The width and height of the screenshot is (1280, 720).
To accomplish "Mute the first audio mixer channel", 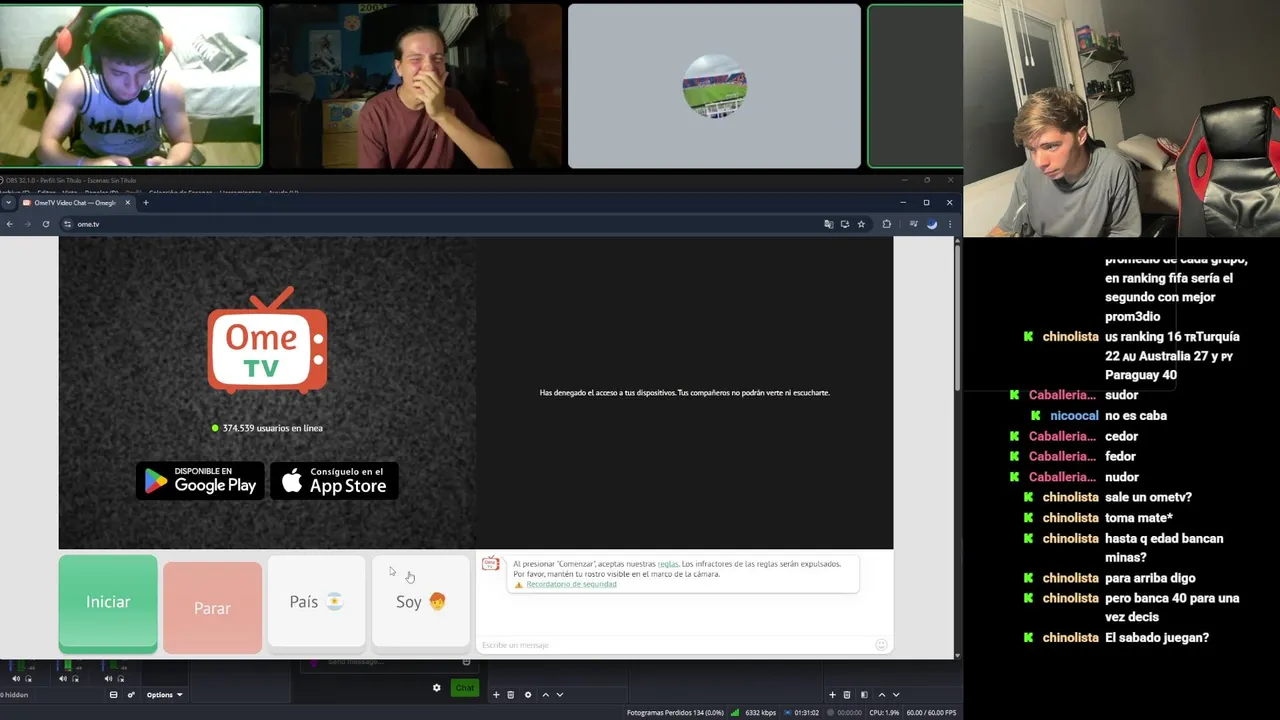I will 16,679.
